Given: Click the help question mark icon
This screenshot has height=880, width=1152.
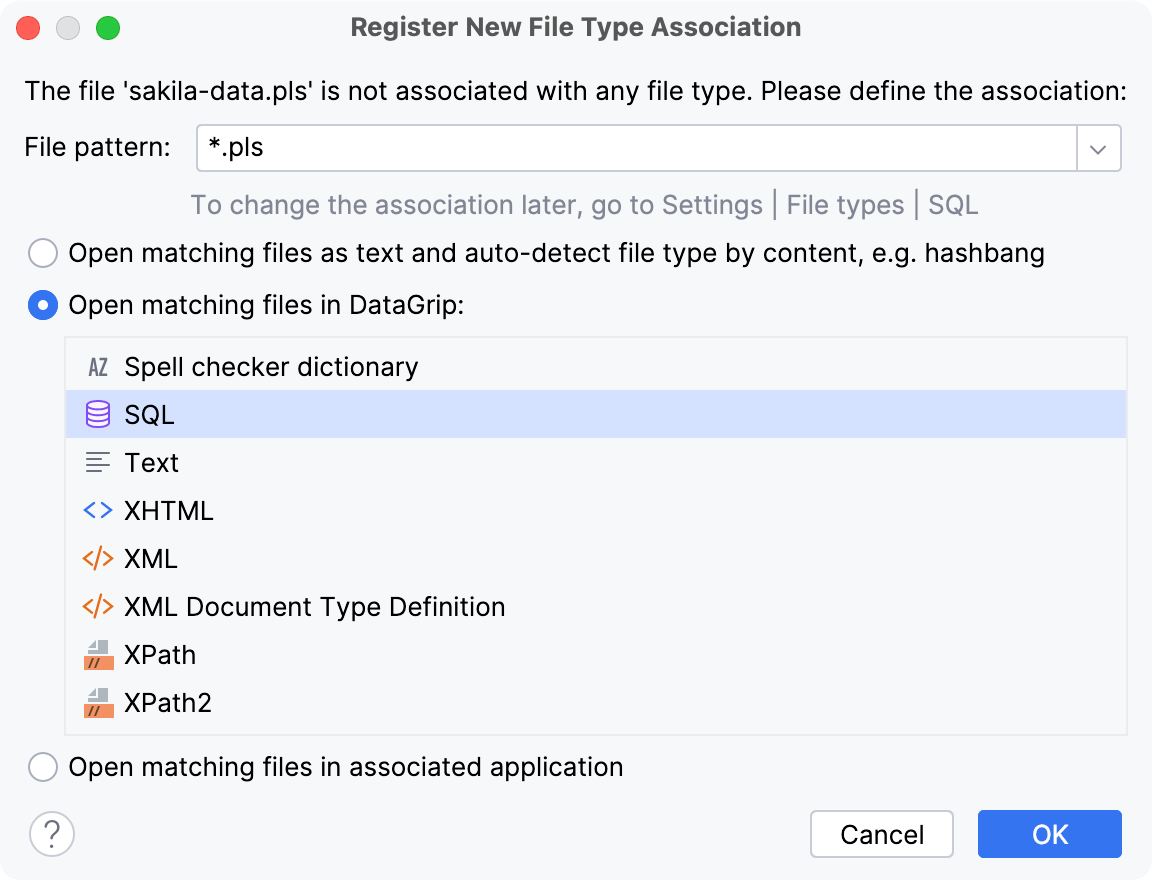Looking at the screenshot, I should pos(51,834).
